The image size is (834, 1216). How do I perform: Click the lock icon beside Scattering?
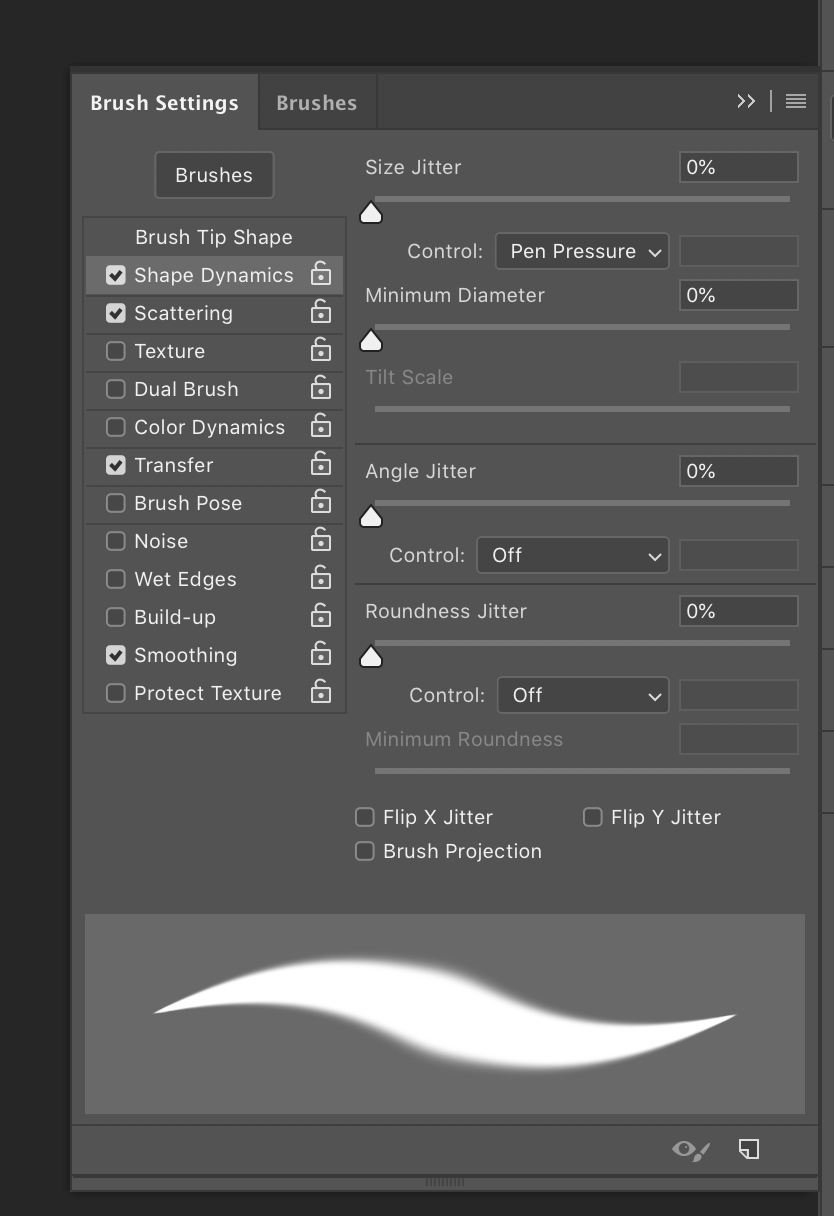pyautogui.click(x=320, y=311)
